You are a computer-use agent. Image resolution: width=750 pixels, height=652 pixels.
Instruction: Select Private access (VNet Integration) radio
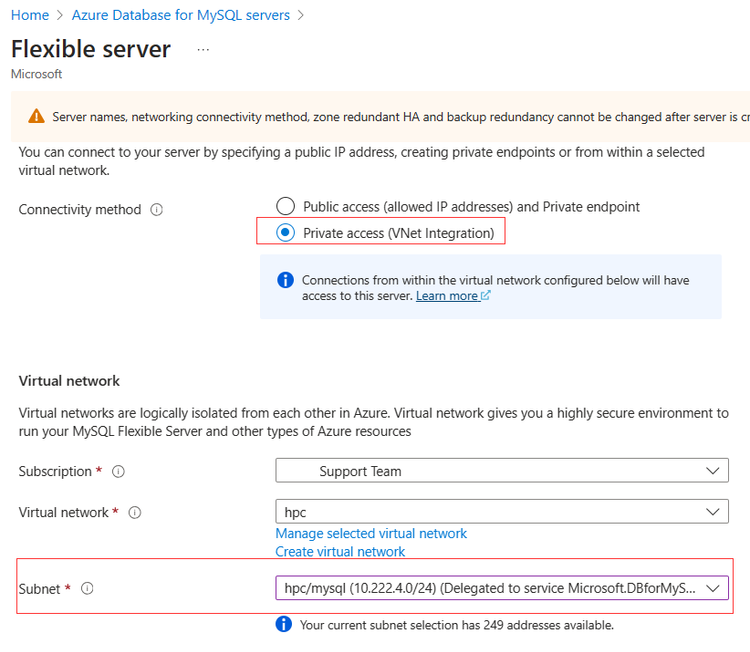286,233
